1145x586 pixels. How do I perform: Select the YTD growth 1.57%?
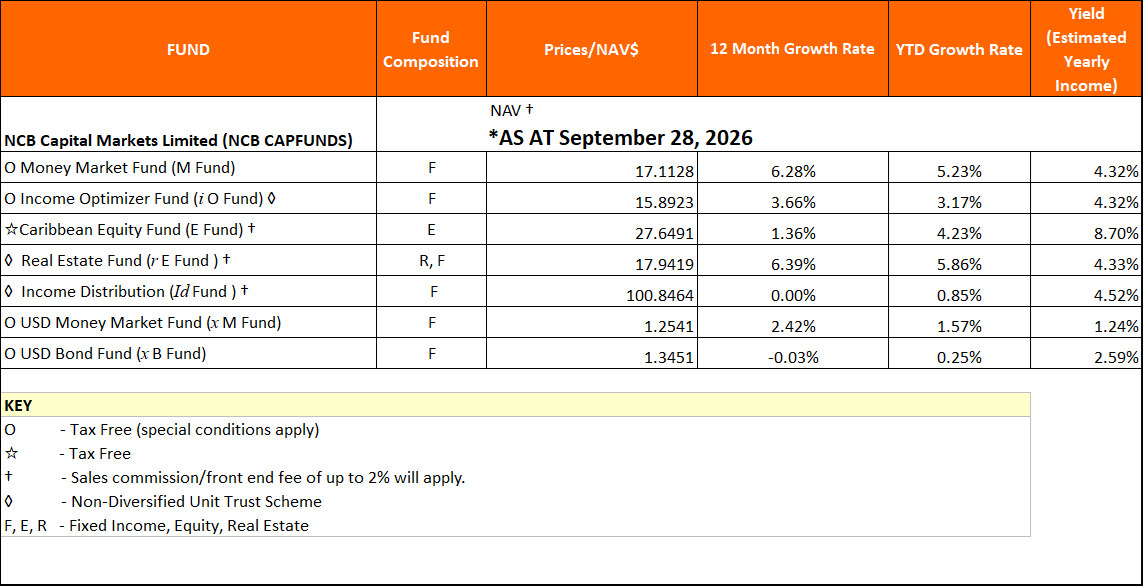(960, 327)
